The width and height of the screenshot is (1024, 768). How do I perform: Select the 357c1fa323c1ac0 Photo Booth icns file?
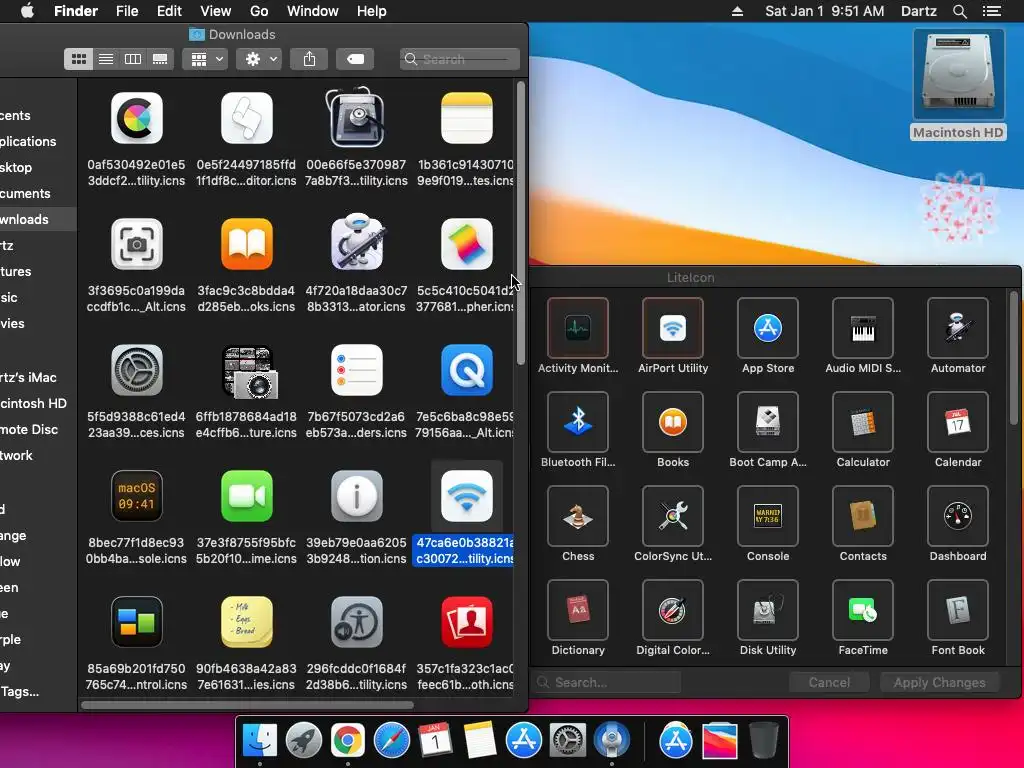(466, 622)
